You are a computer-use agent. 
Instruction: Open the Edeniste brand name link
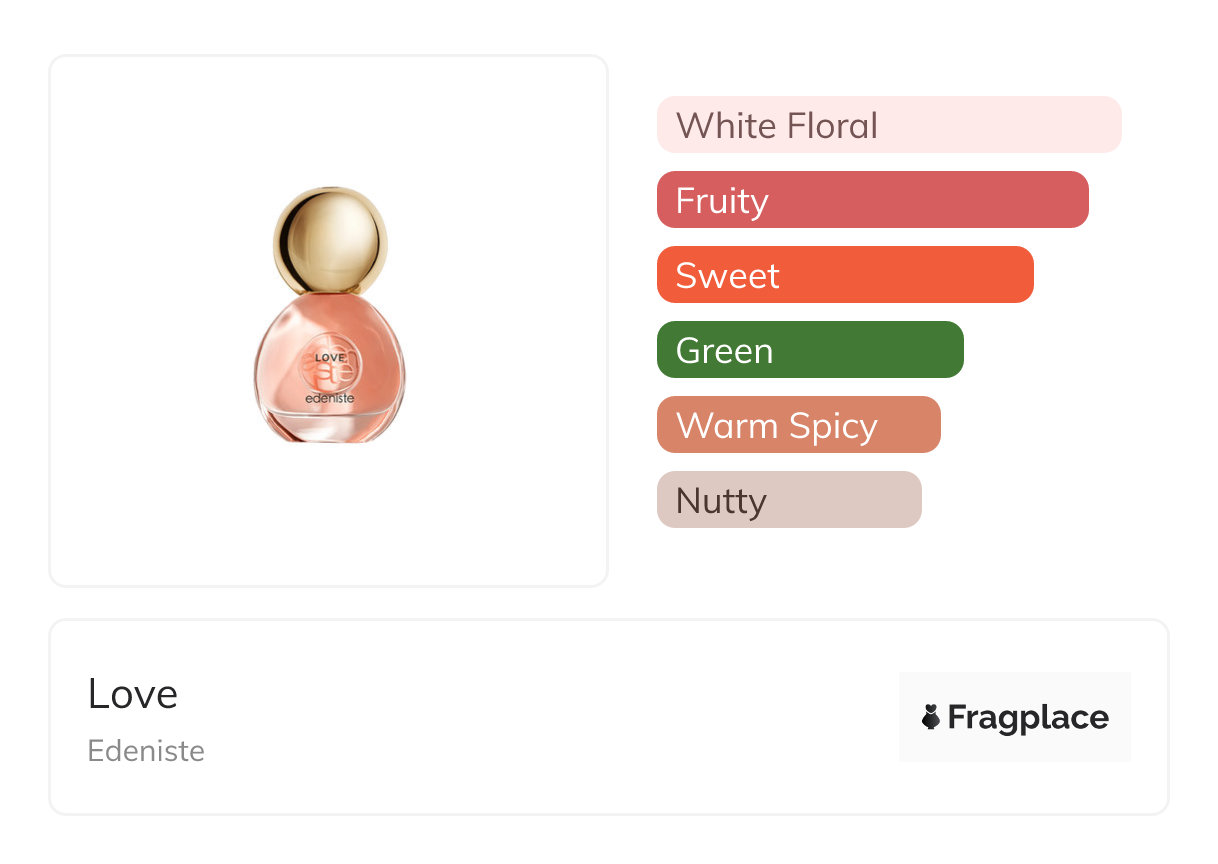click(146, 751)
